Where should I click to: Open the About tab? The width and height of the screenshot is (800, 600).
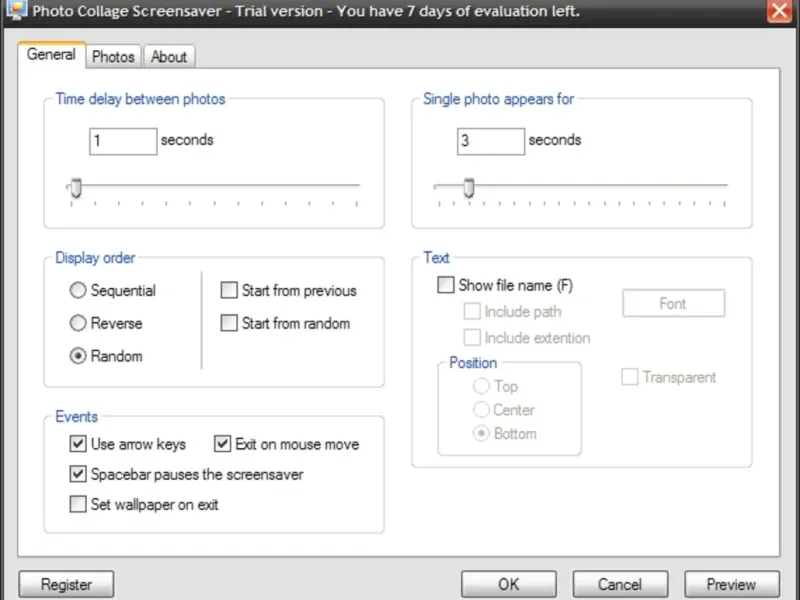168,57
